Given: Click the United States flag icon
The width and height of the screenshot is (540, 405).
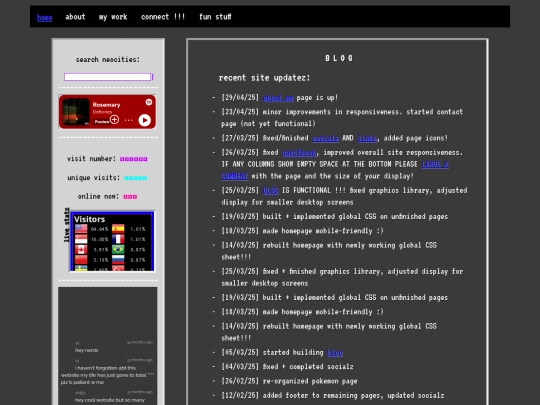Looking at the screenshot, I should click(81, 229).
